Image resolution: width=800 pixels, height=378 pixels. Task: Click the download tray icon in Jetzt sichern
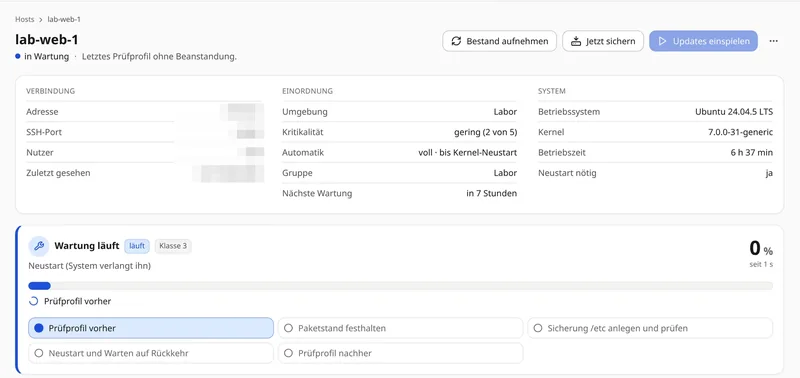[576, 41]
